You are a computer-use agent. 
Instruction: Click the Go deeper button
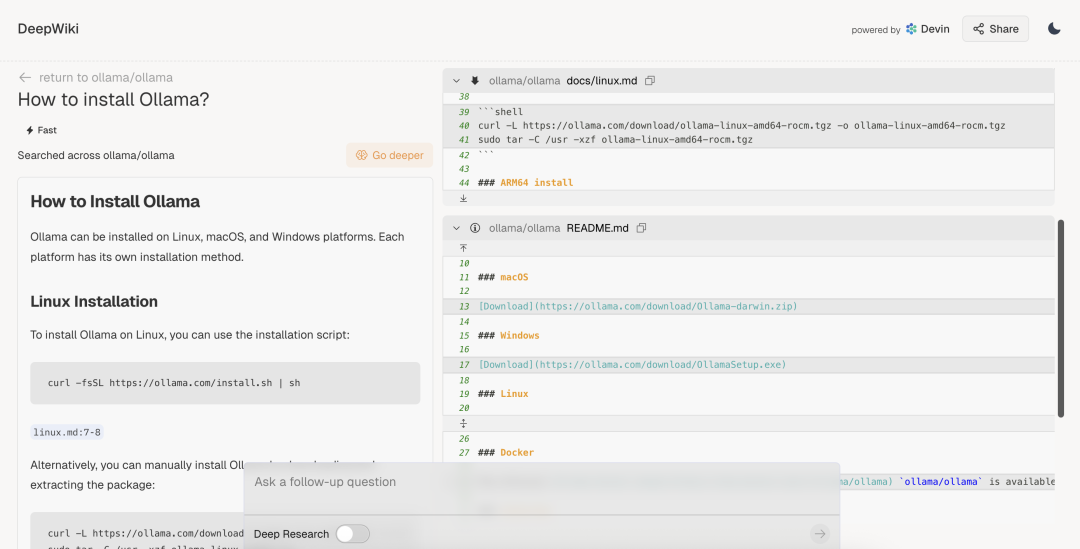389,155
